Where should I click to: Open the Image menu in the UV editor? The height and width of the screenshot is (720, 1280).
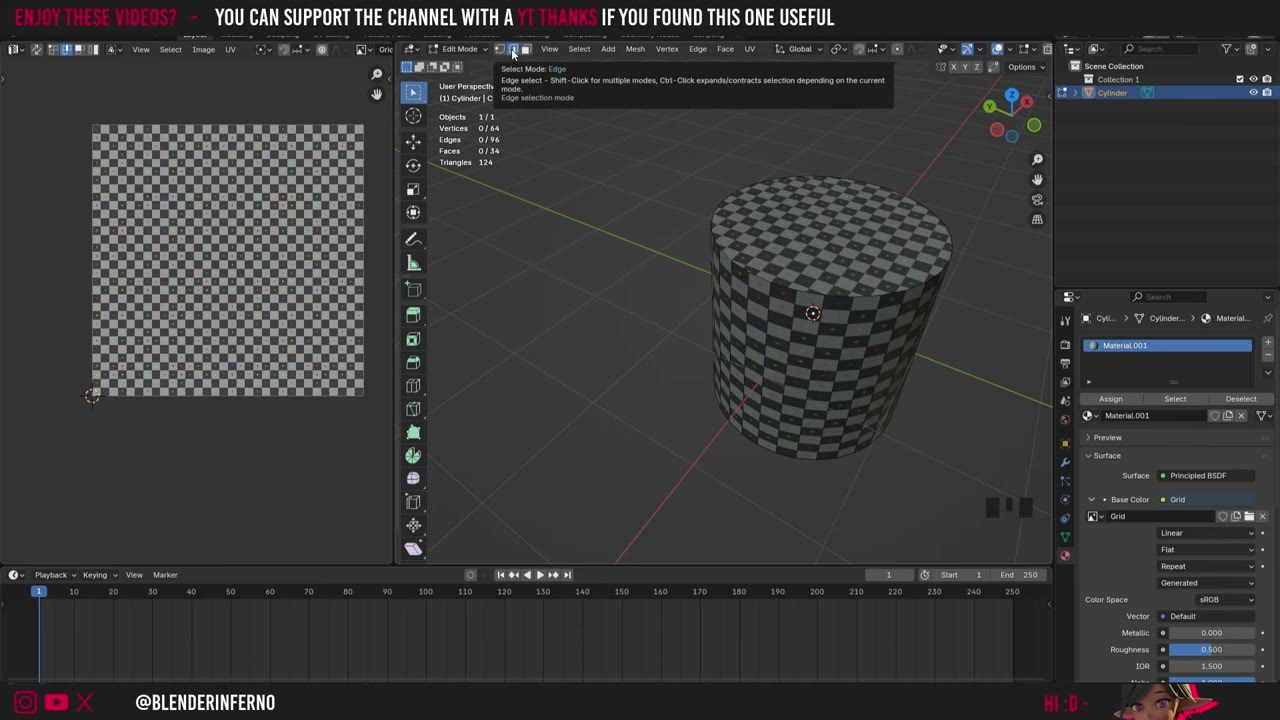(x=203, y=49)
